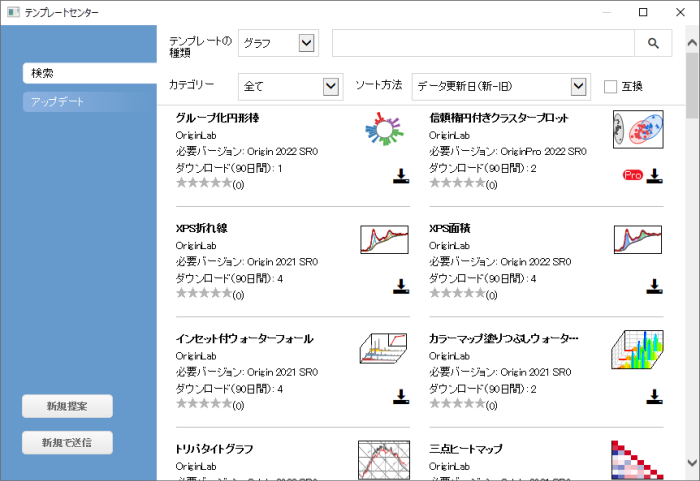Rate カラーマップ塗りつぶしウォーター with the stars

tap(458, 403)
